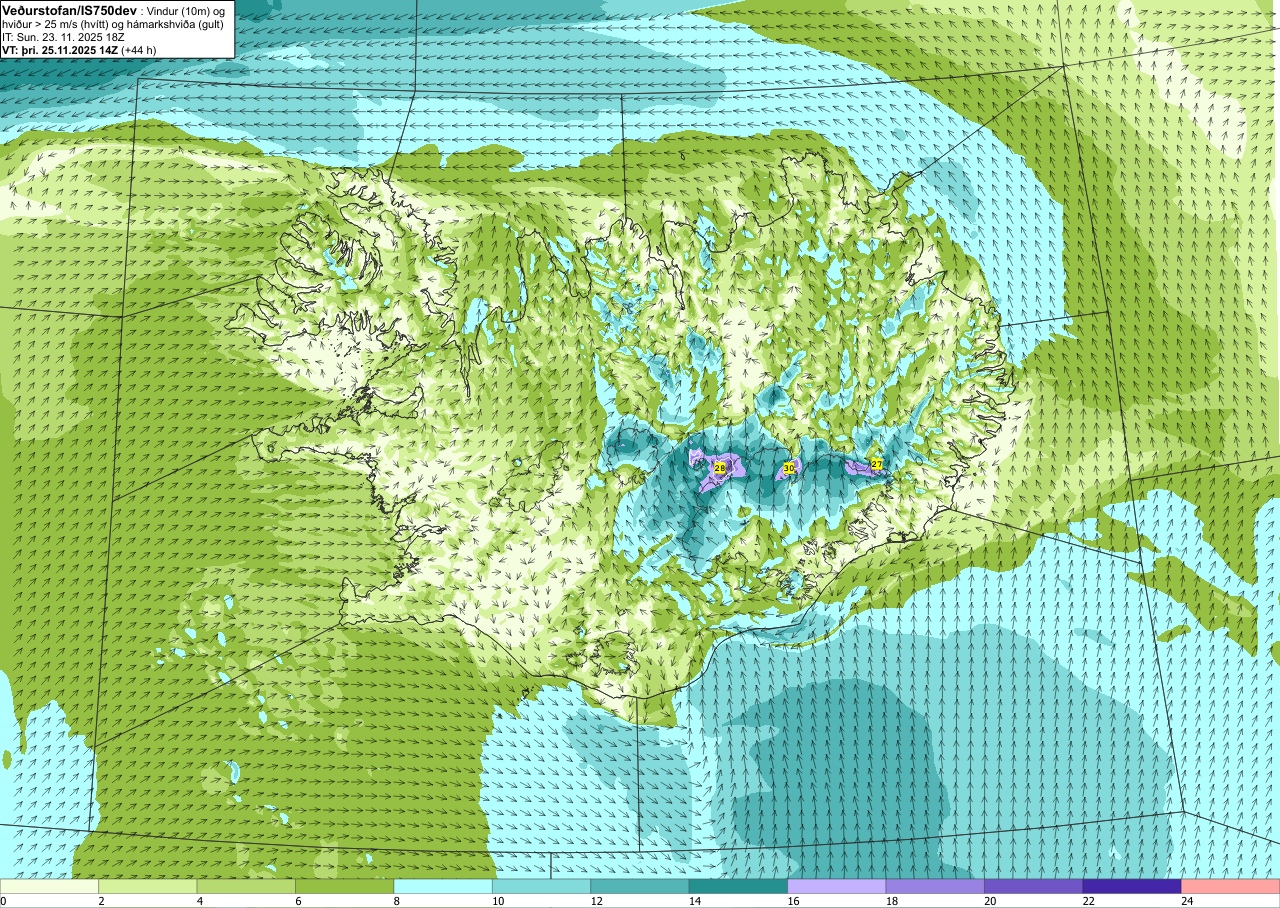Select the 22–24 m/s deep indigo legend swatch
The height and width of the screenshot is (908, 1280).
click(x=1132, y=886)
